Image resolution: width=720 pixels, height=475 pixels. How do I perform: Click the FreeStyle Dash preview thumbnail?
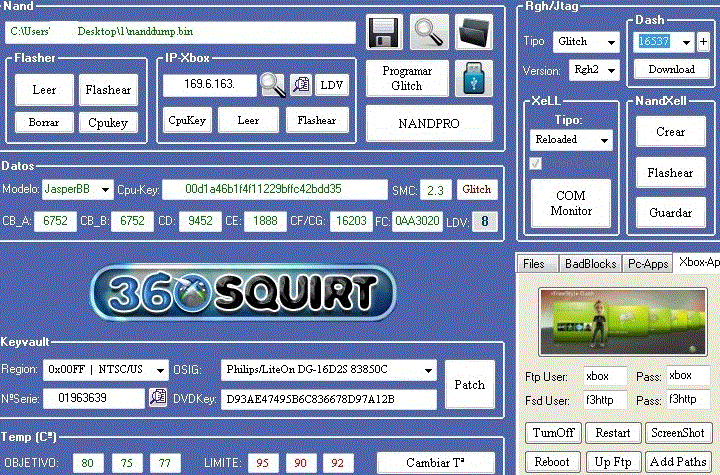pos(623,322)
